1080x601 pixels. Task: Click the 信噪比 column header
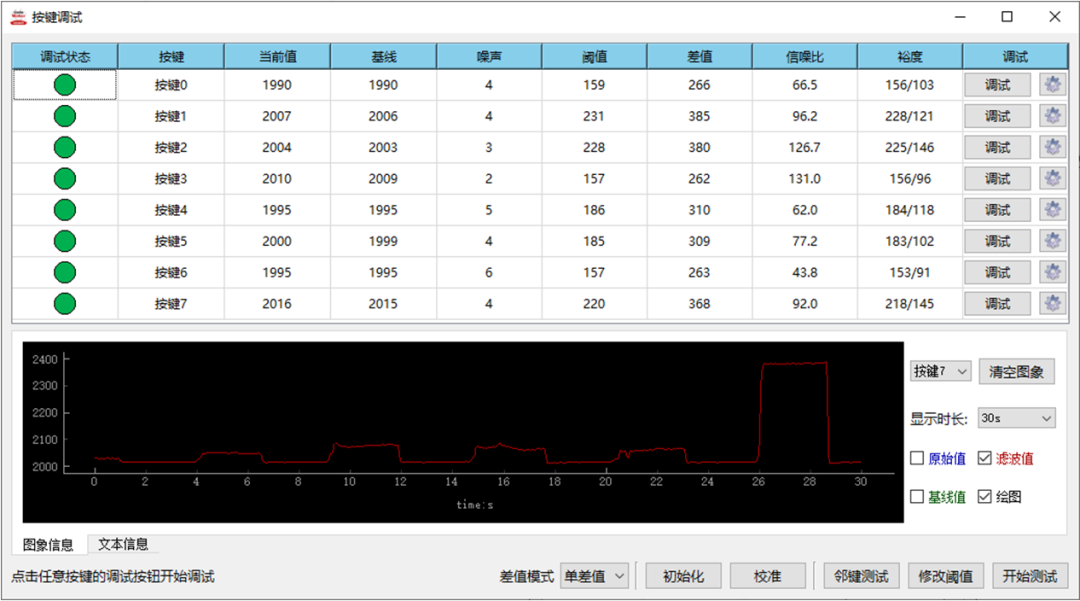804,56
